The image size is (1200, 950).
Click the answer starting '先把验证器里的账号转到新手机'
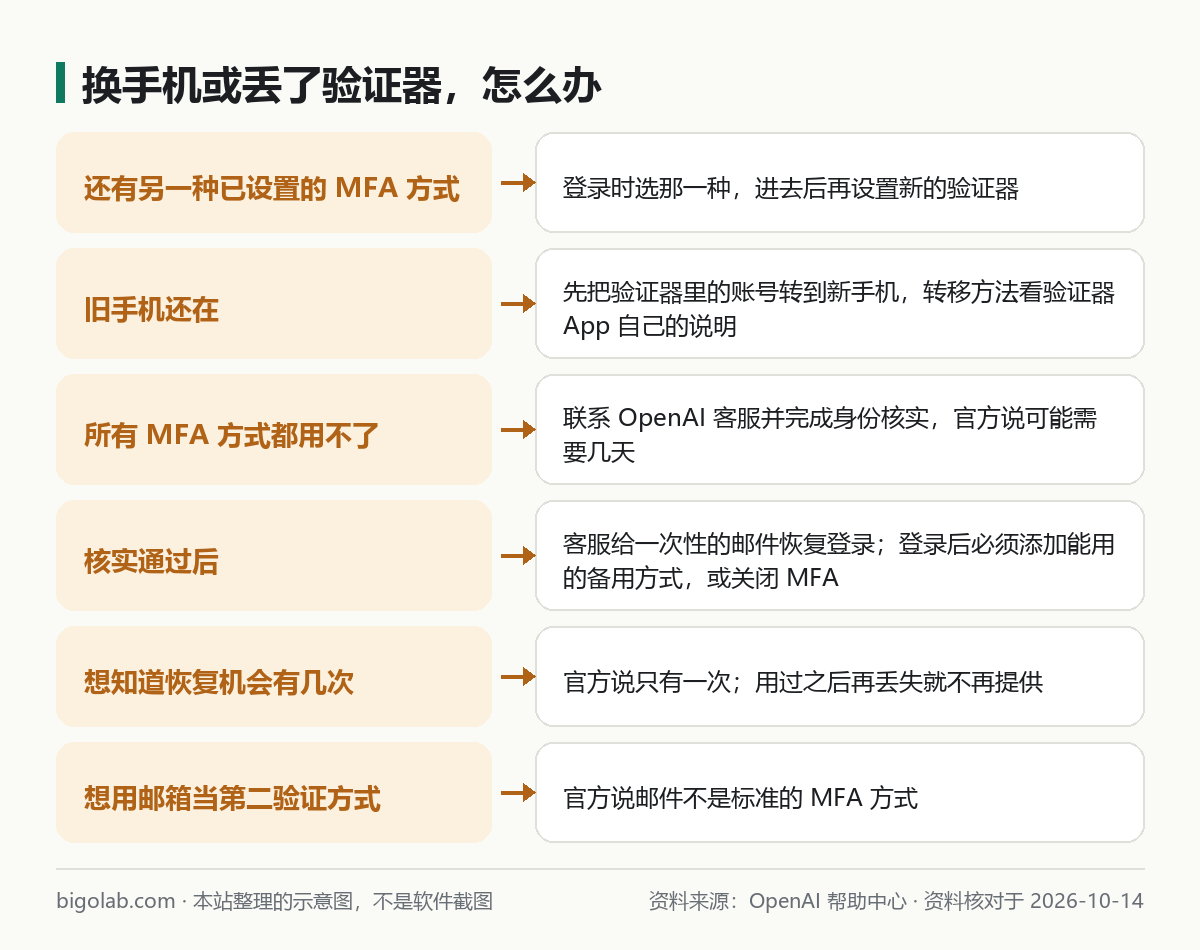tap(840, 304)
